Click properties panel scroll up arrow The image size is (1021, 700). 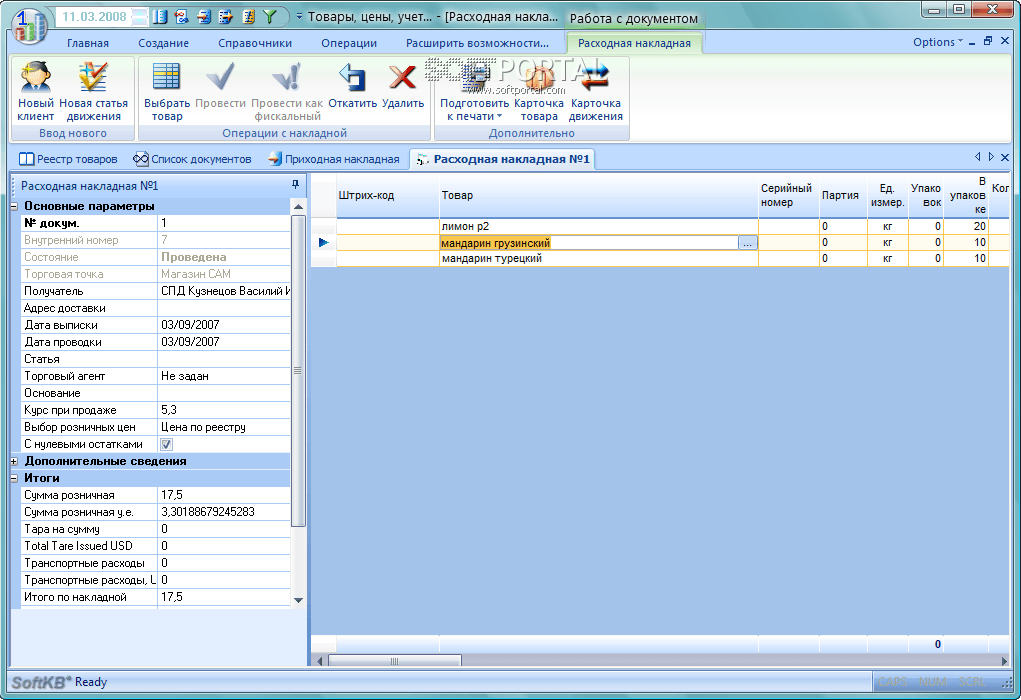(x=298, y=206)
